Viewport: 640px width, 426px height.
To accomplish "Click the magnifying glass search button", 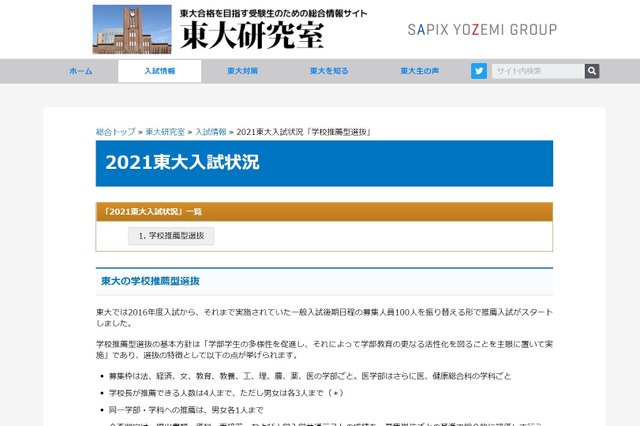I will 592,71.
